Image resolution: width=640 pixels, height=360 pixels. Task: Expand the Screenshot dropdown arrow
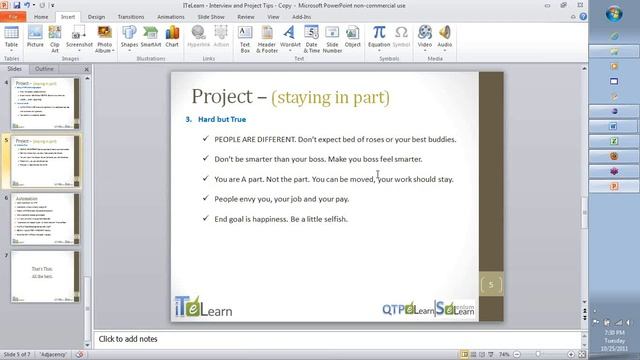click(x=79, y=51)
